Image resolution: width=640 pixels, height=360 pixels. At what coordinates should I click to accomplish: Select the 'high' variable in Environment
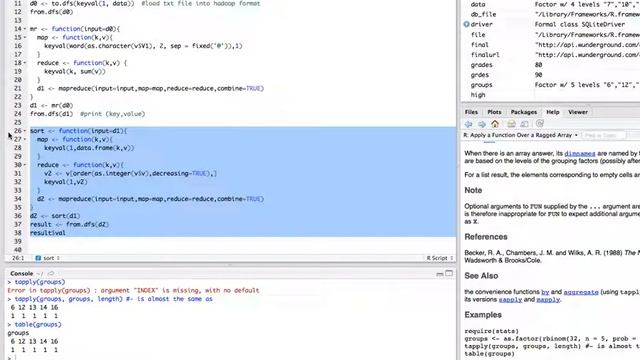point(478,95)
